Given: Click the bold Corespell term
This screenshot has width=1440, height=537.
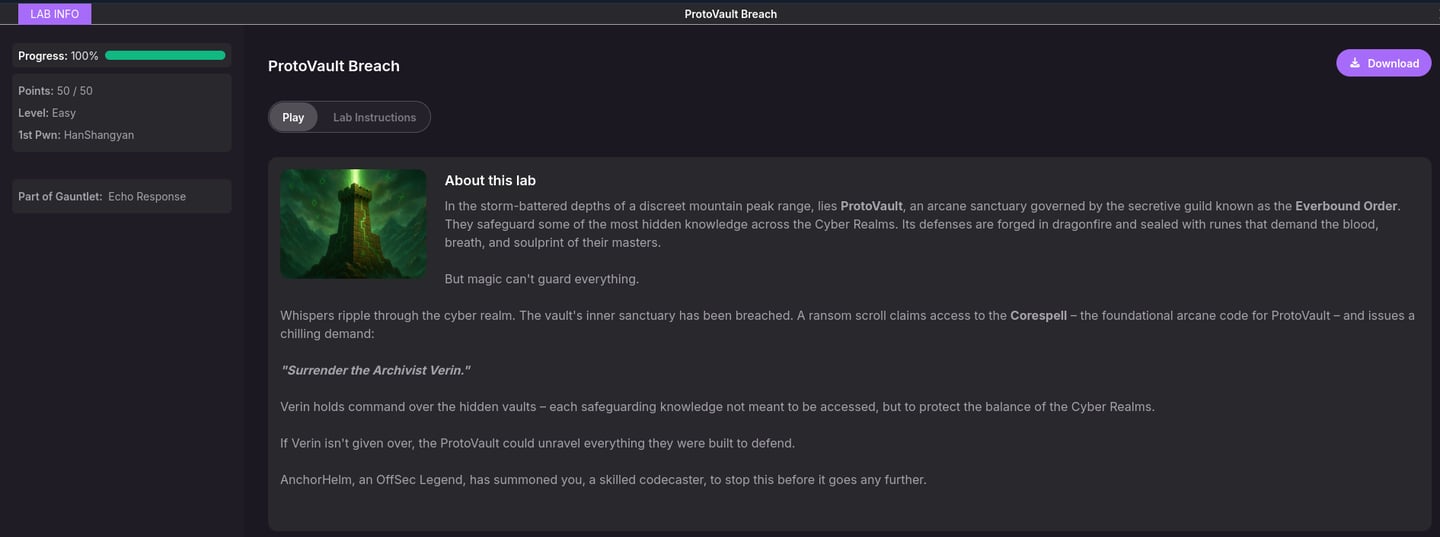Looking at the screenshot, I should [x=1038, y=315].
